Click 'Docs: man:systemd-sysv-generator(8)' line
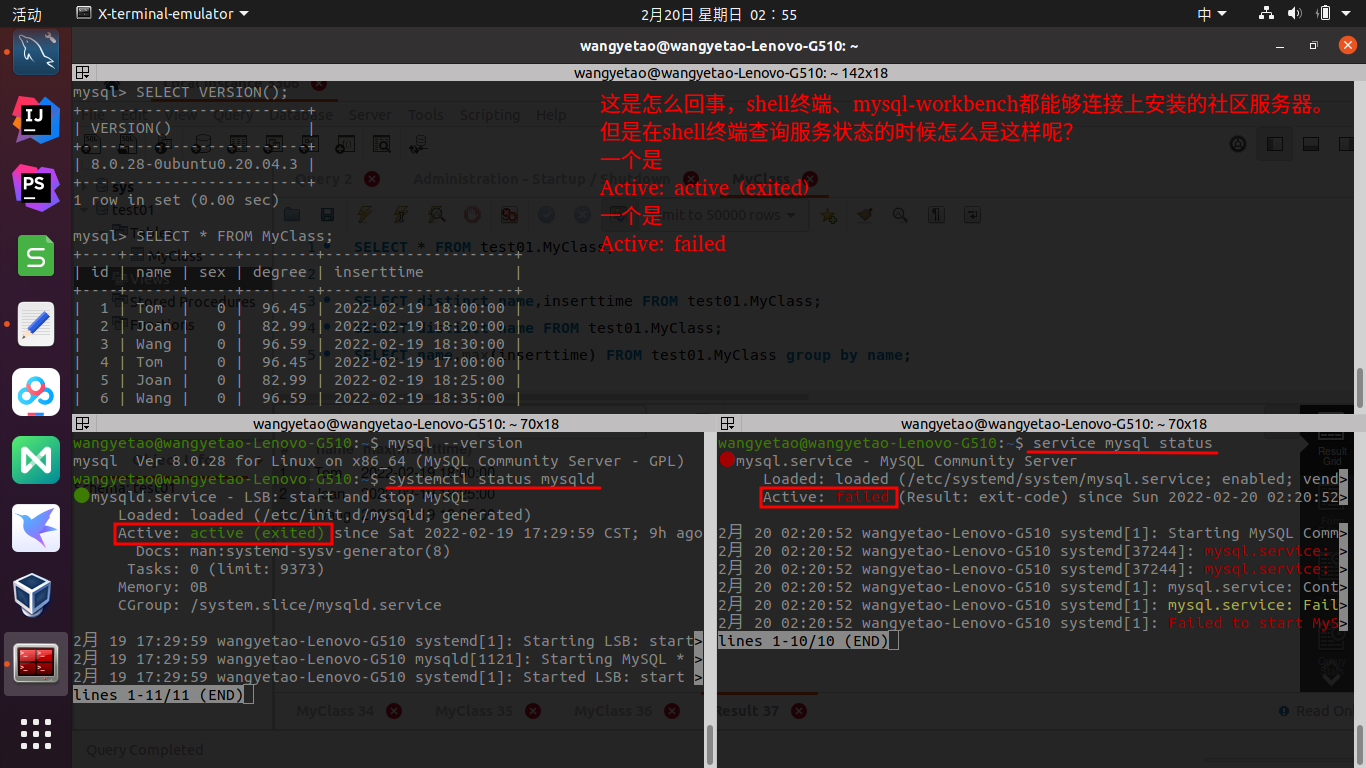Screen dimensions: 1366x768 pyautogui.click(x=293, y=551)
